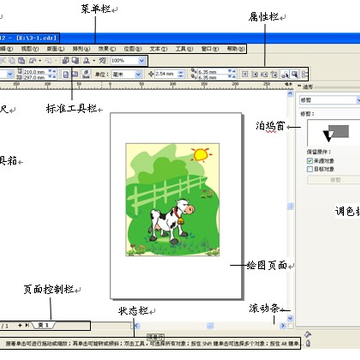The height and width of the screenshot is (360, 360).
Task: Click the nudge offset 2.54 mm field
Action: (x=167, y=74)
